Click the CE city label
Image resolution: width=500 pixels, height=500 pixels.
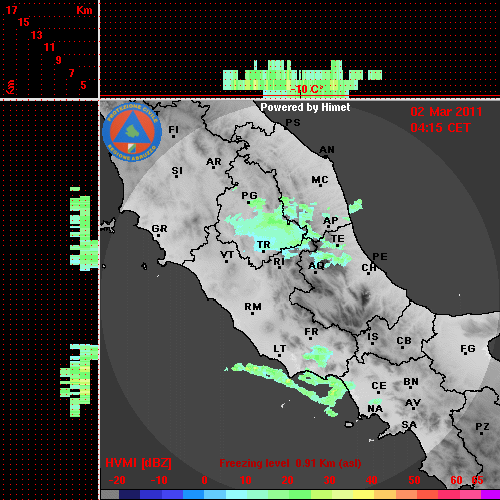(379, 386)
